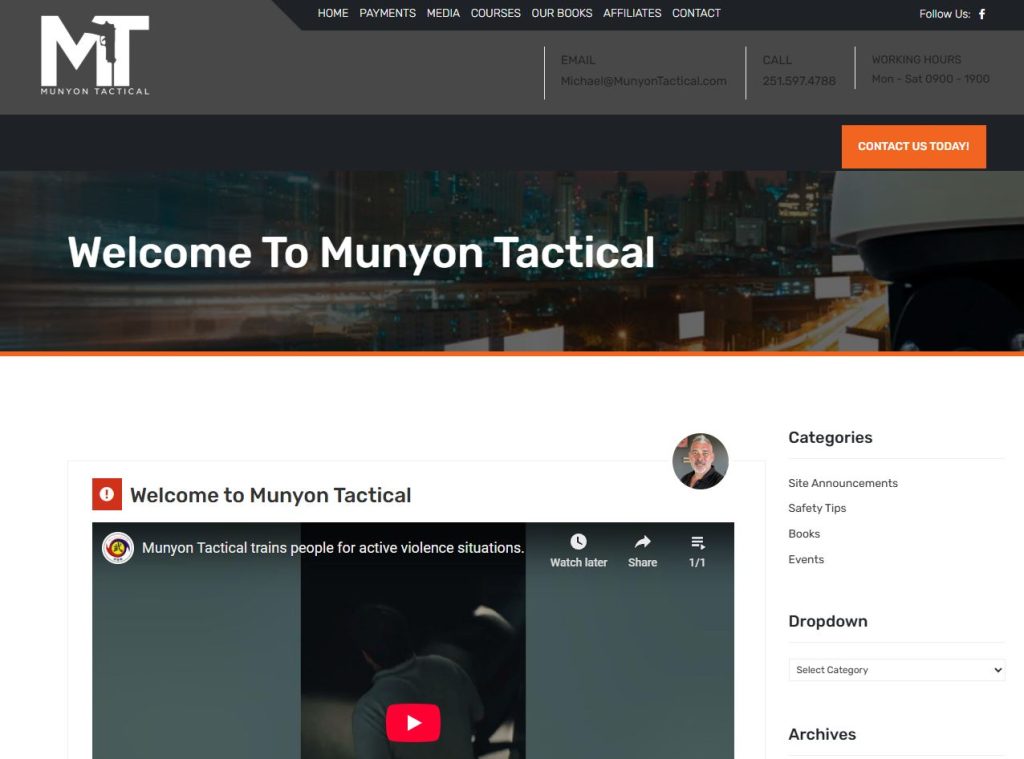Click the Michael@MunyonTactical.com email link

pyautogui.click(x=643, y=81)
